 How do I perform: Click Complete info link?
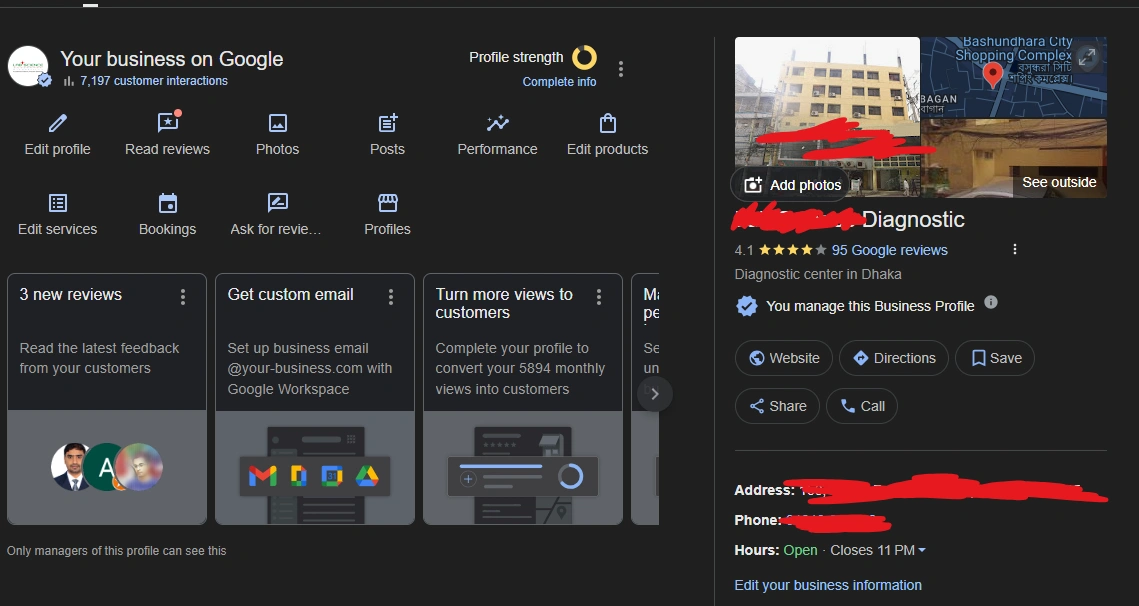tap(559, 82)
